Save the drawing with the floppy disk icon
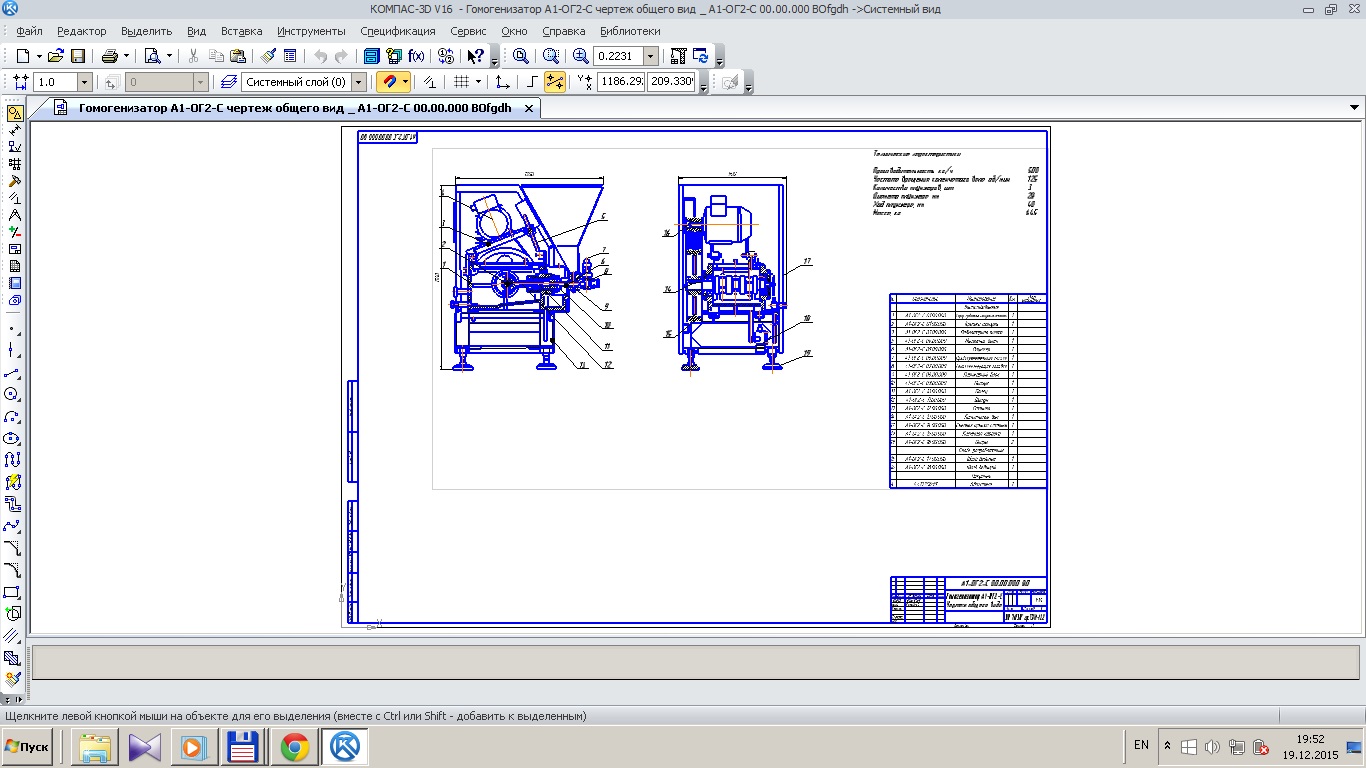The height and width of the screenshot is (768, 1366). [78, 56]
